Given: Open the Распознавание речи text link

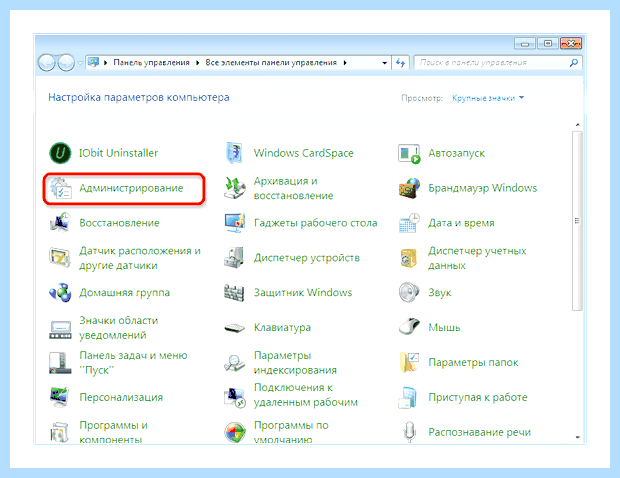Looking at the screenshot, I should (x=480, y=432).
